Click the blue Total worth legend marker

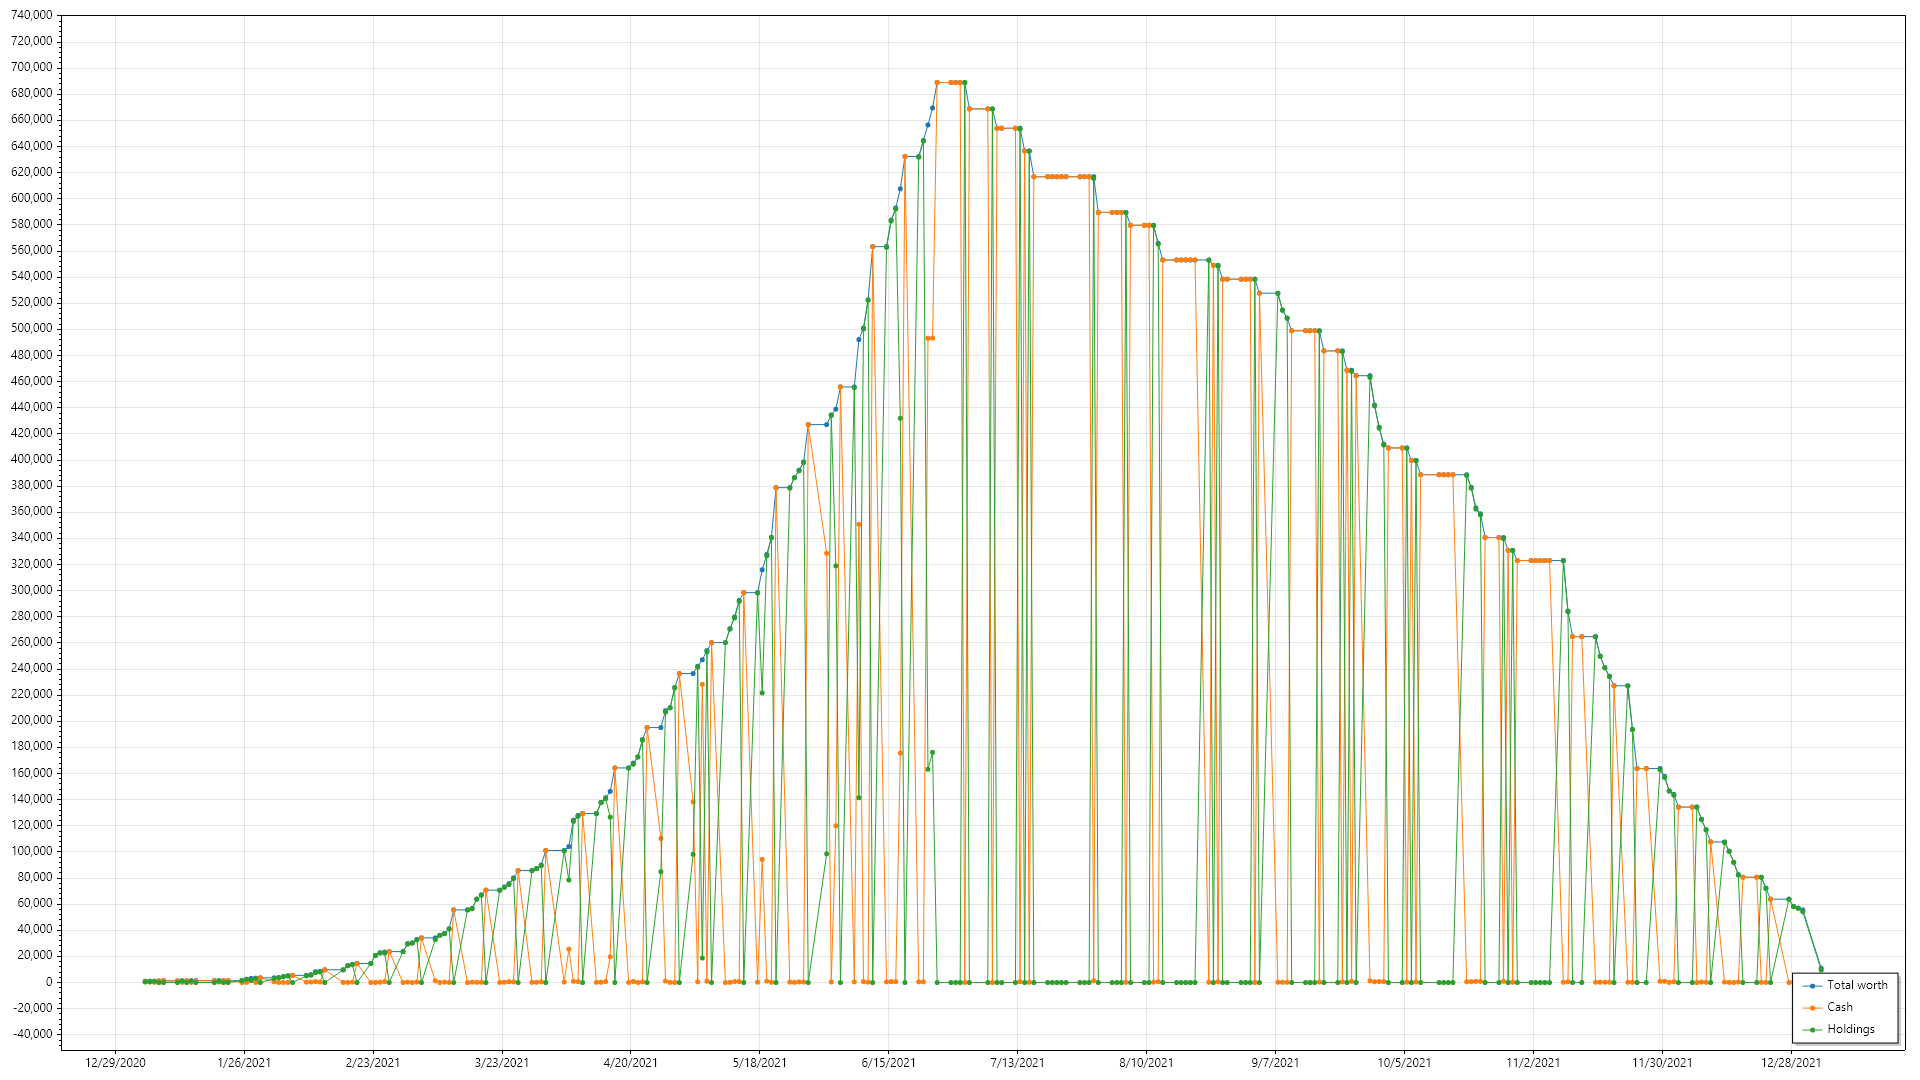(x=1812, y=986)
